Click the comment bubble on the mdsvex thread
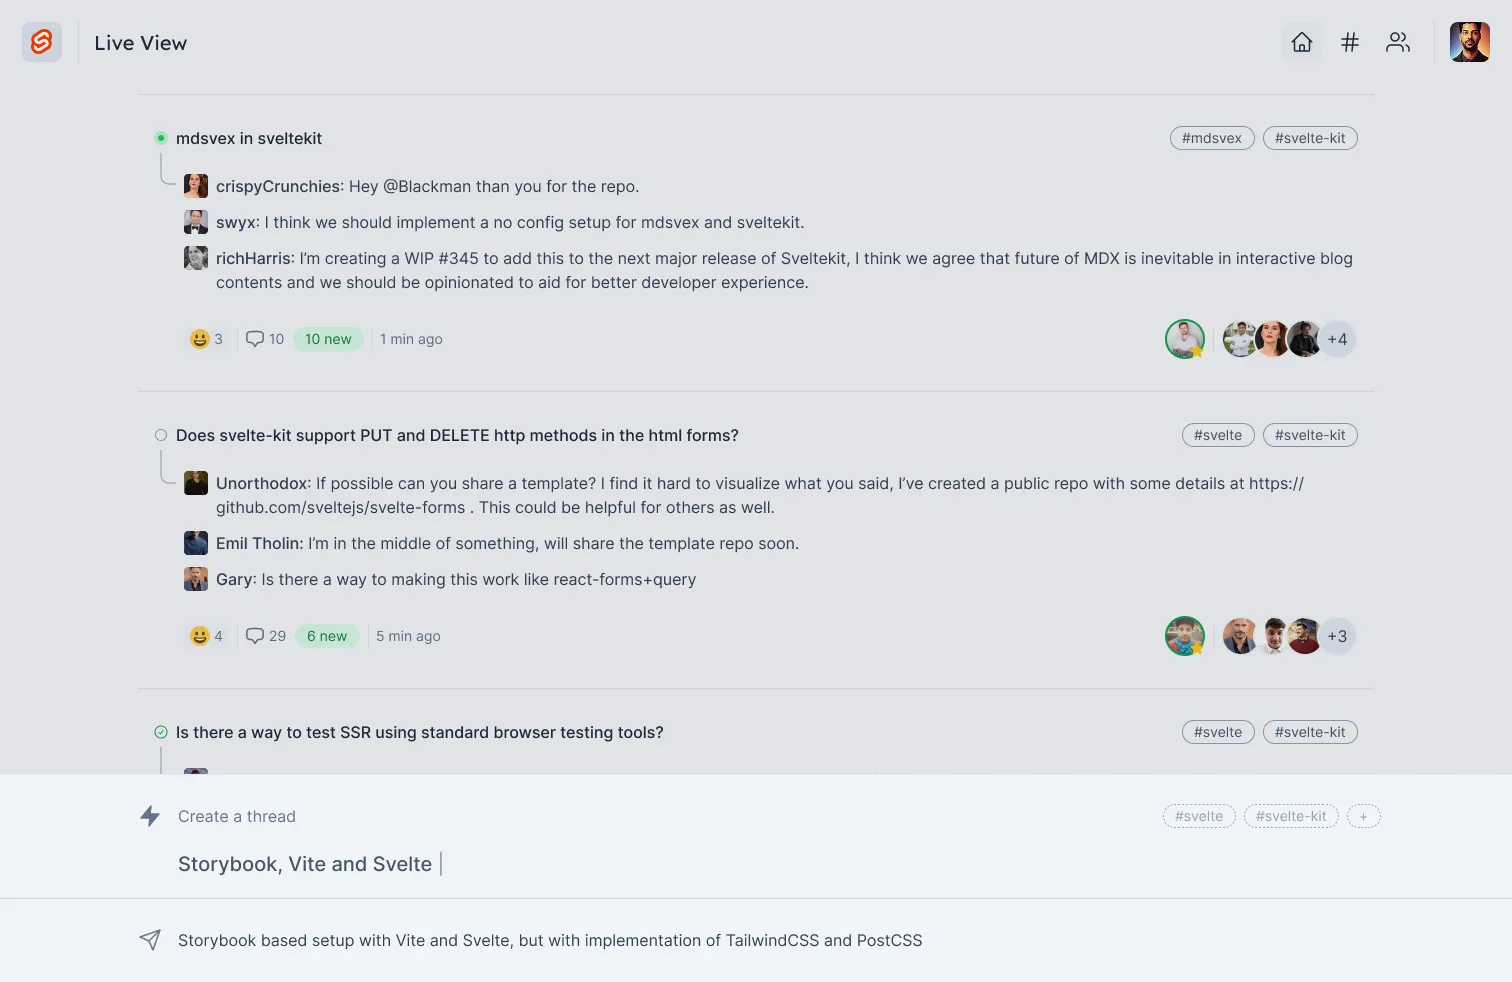This screenshot has width=1512, height=982. point(256,338)
